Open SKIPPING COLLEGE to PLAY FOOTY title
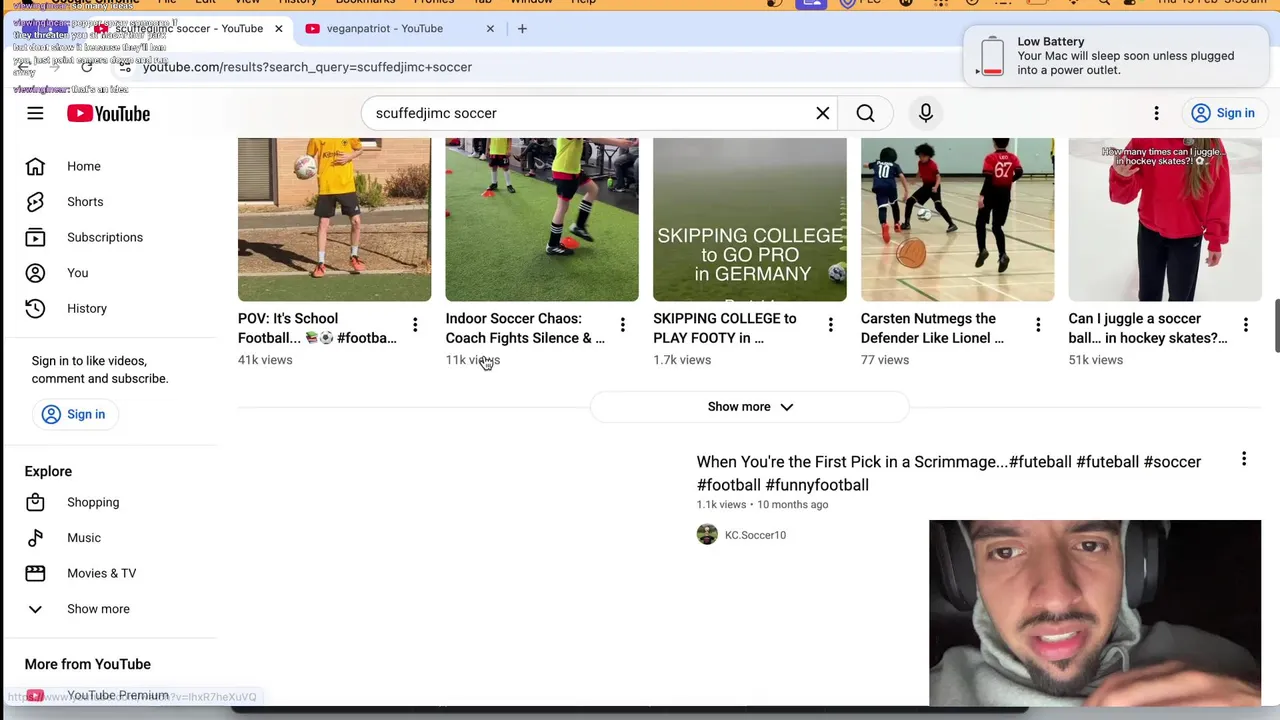 [x=725, y=328]
